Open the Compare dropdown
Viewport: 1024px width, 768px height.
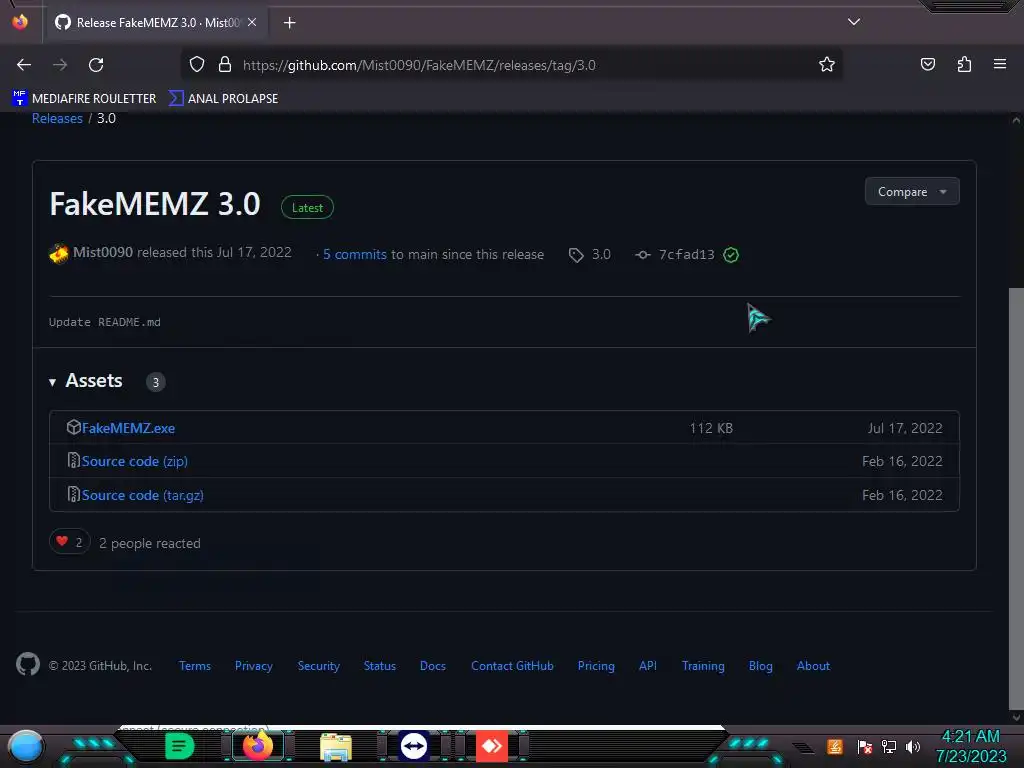click(x=912, y=191)
